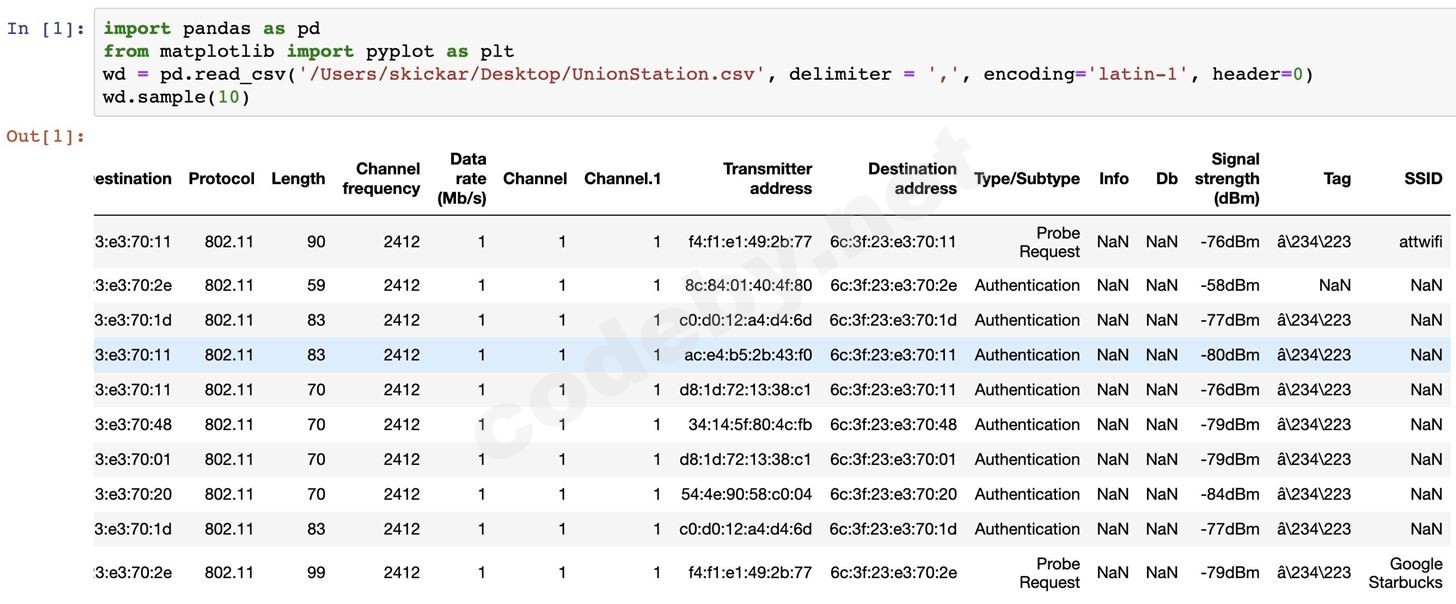Click the Probe Request cell in first row

1048,242
